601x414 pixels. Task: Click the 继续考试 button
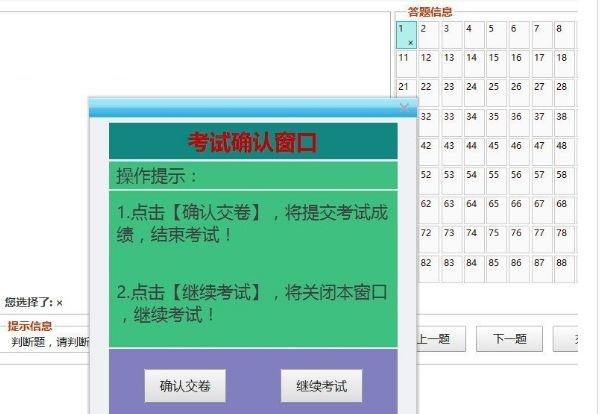click(322, 386)
